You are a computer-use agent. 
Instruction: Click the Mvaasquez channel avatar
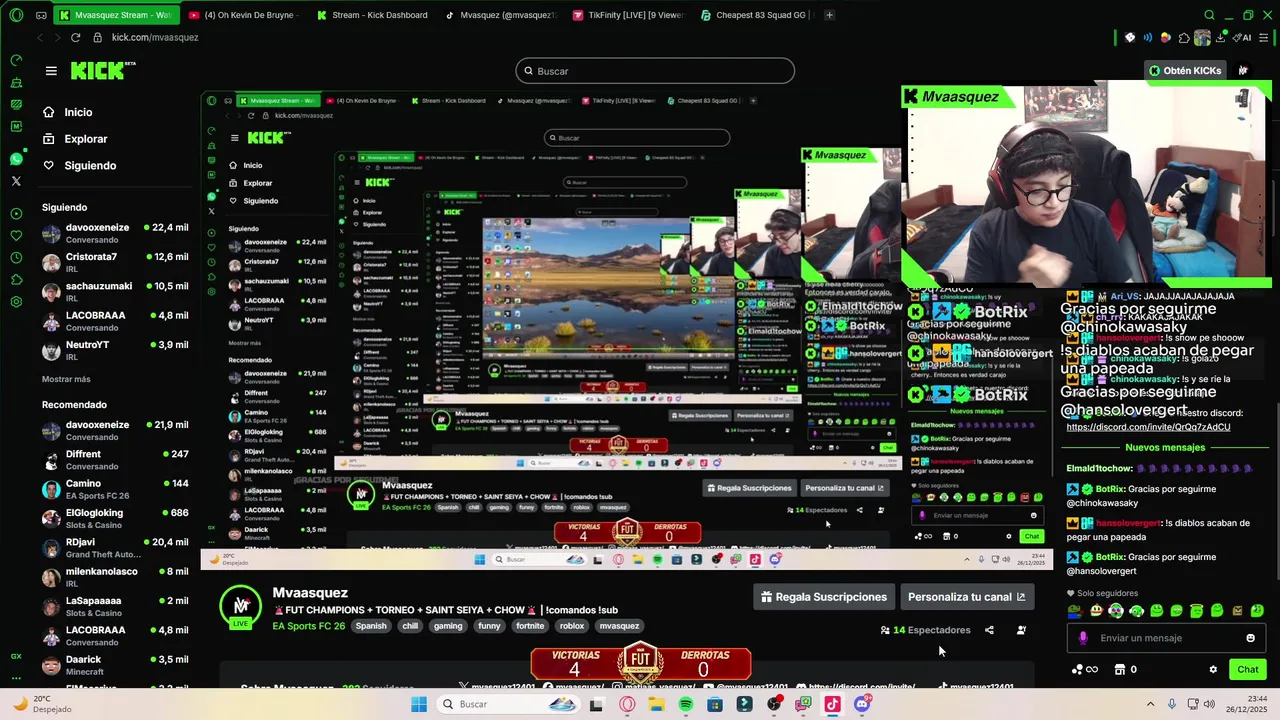[241, 606]
